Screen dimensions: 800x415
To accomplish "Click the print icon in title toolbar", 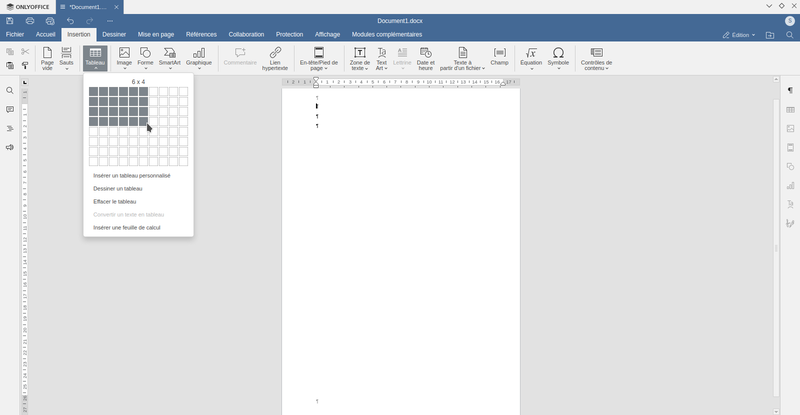I will coord(30,21).
